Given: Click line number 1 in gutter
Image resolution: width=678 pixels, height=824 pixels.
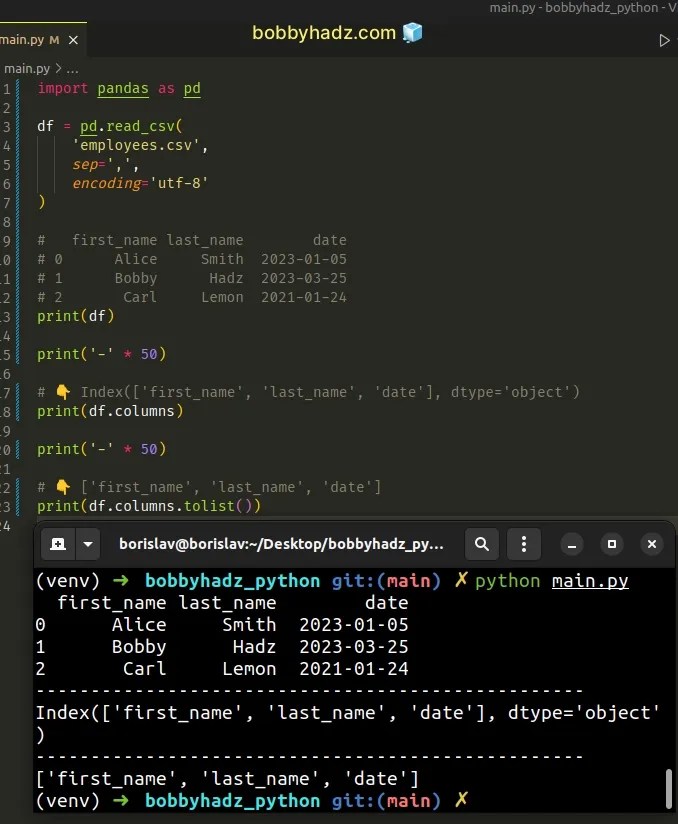Looking at the screenshot, I should click(x=7, y=89).
